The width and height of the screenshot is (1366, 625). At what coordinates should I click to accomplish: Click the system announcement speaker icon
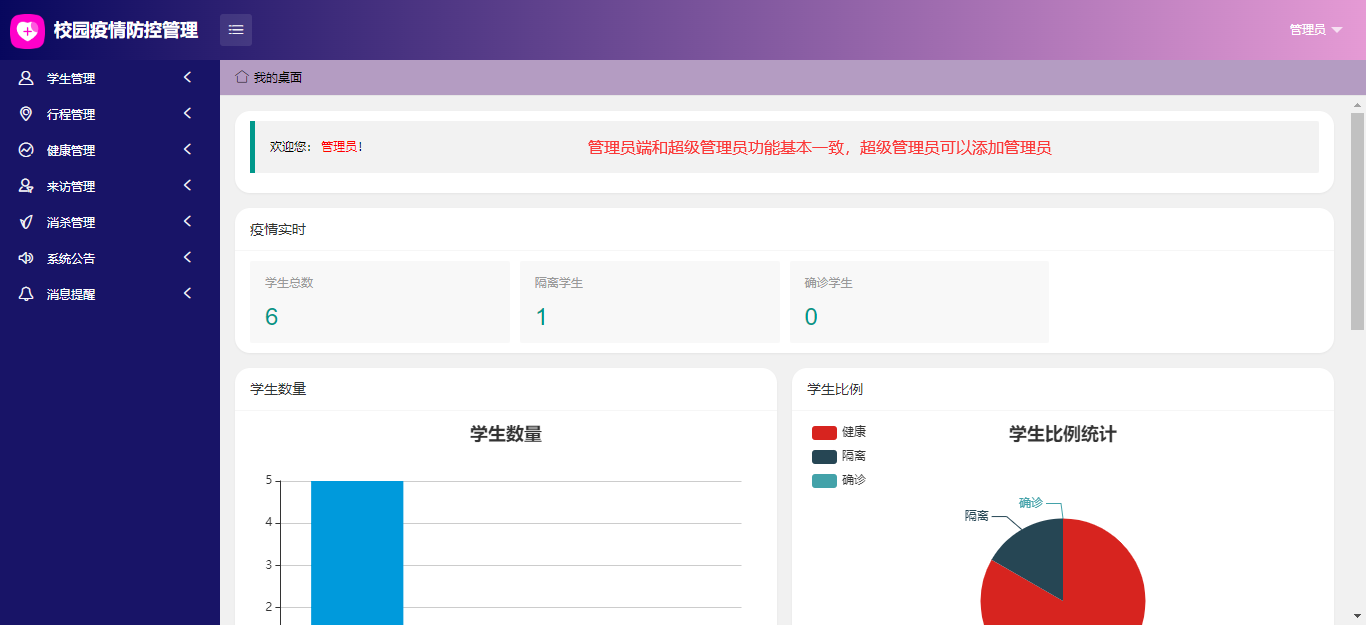(x=26, y=258)
